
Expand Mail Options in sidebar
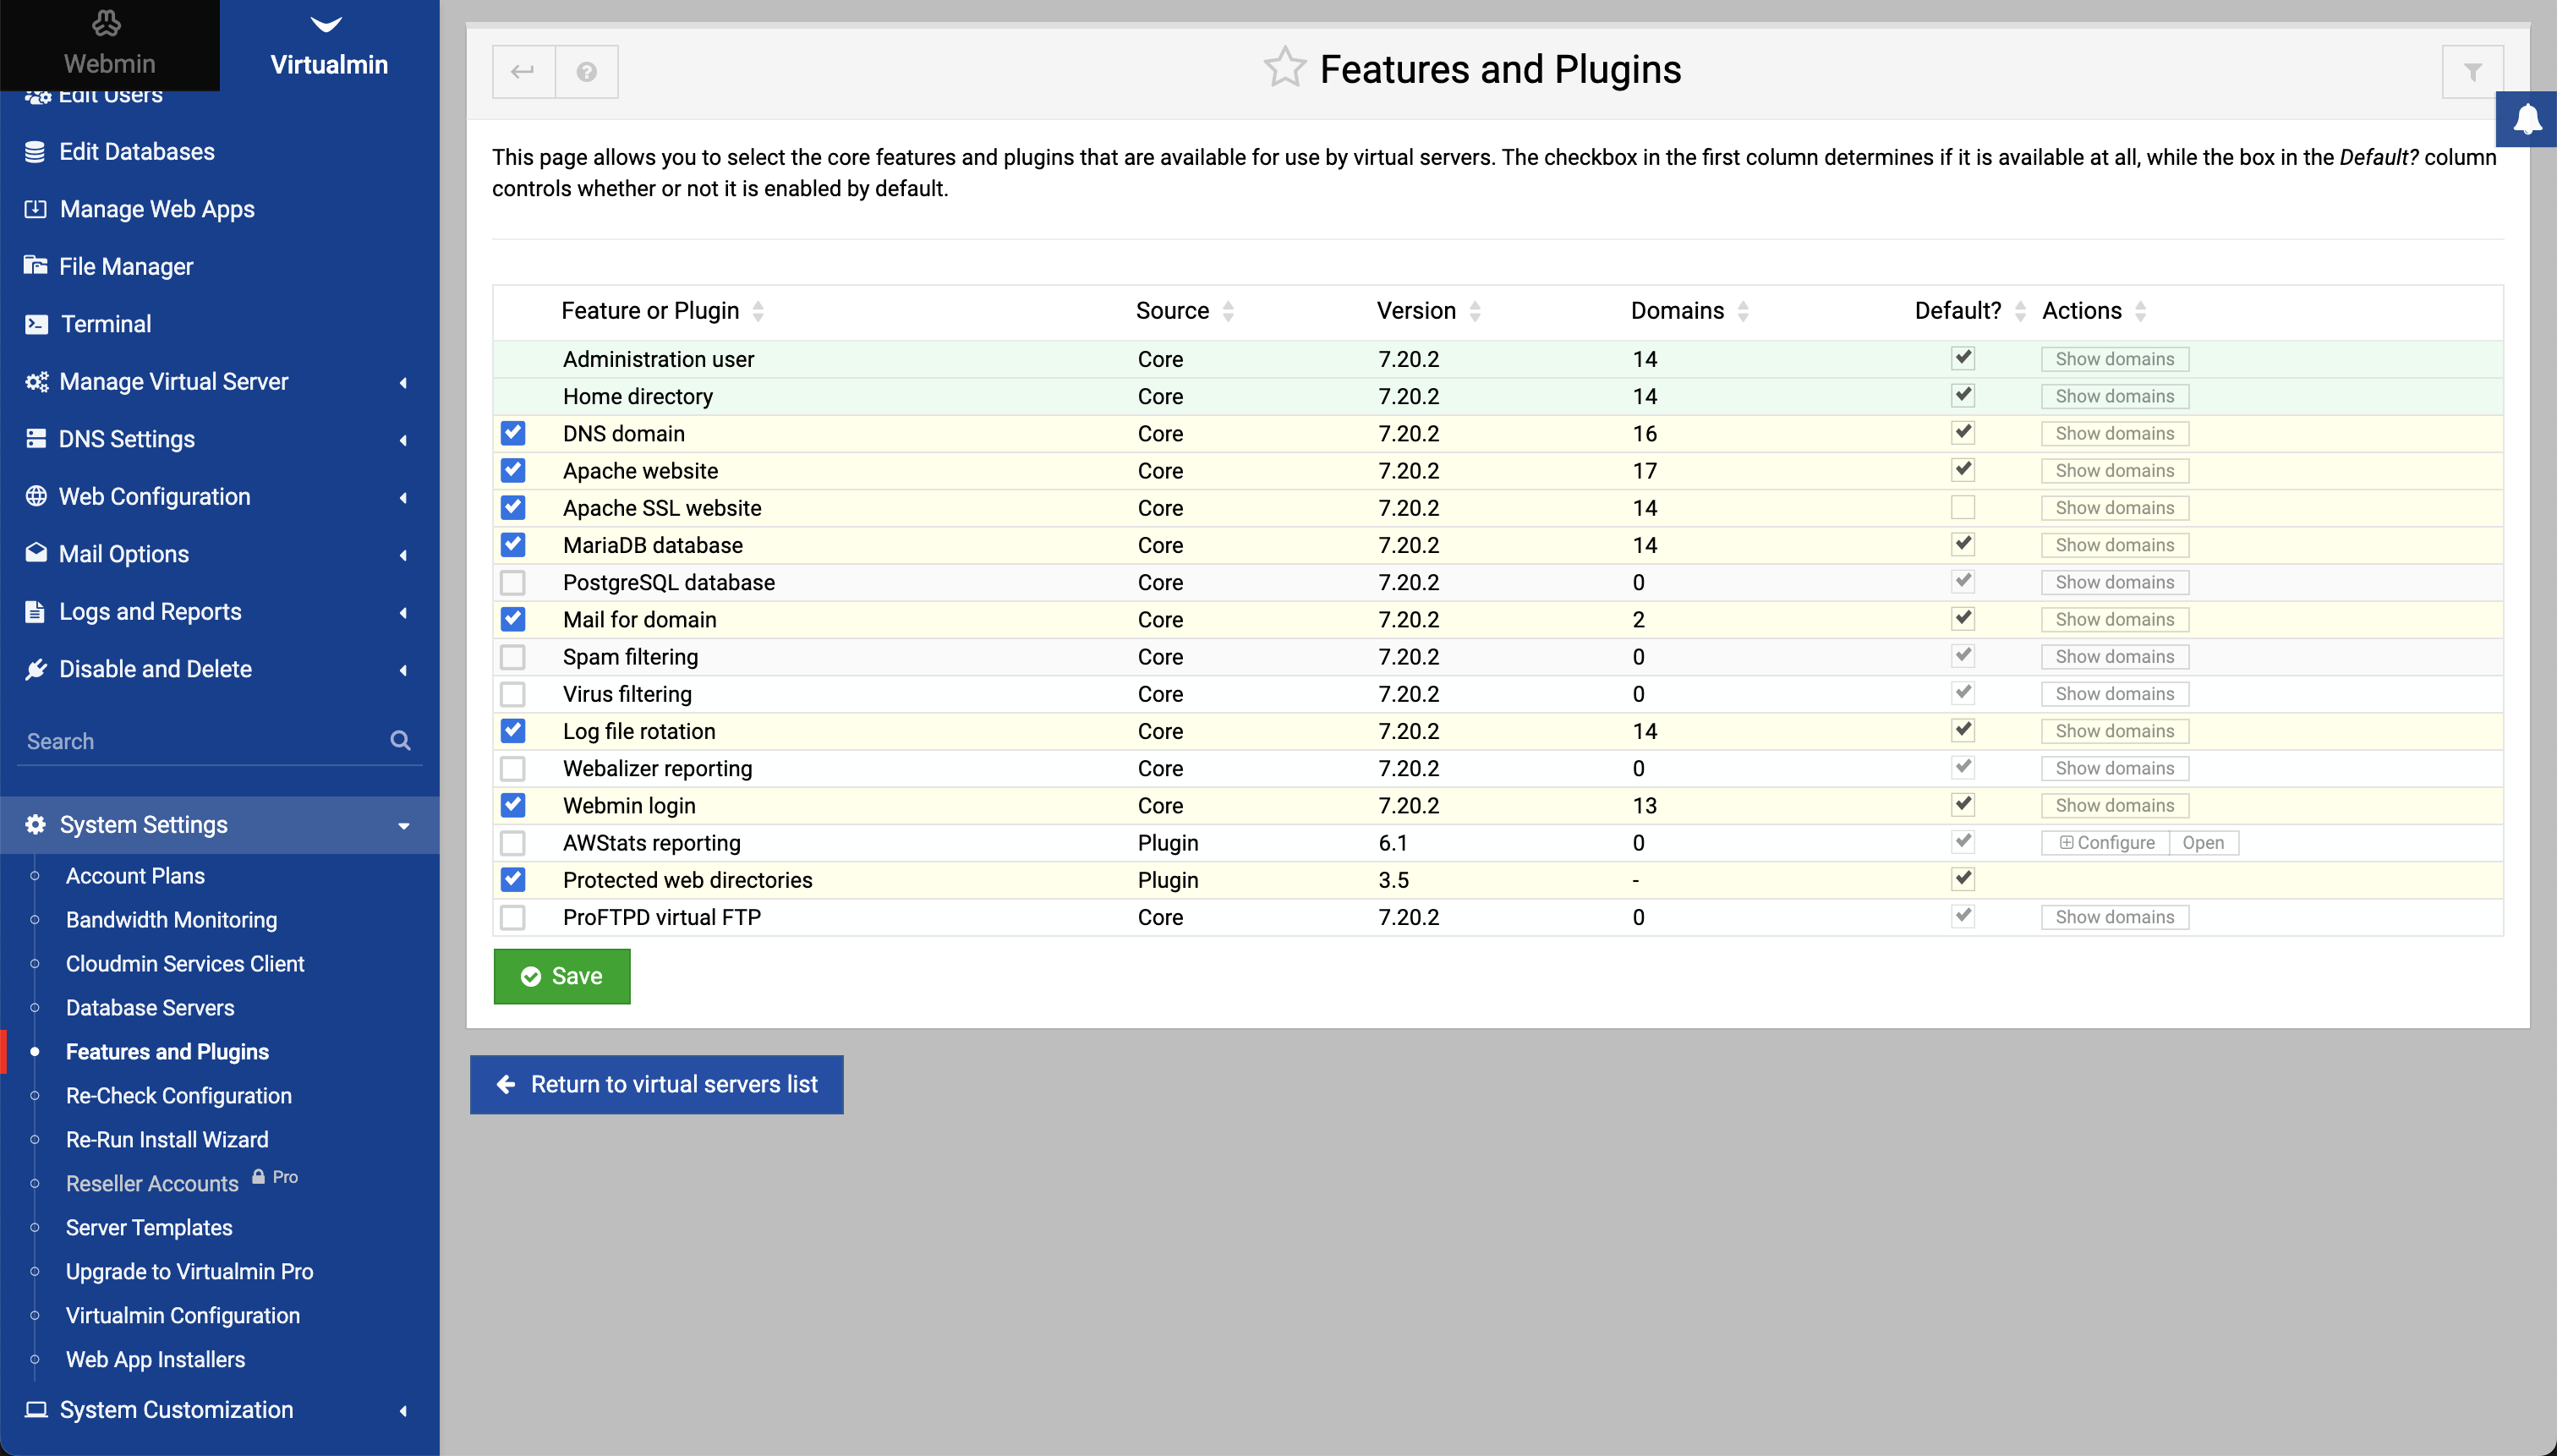tap(124, 554)
